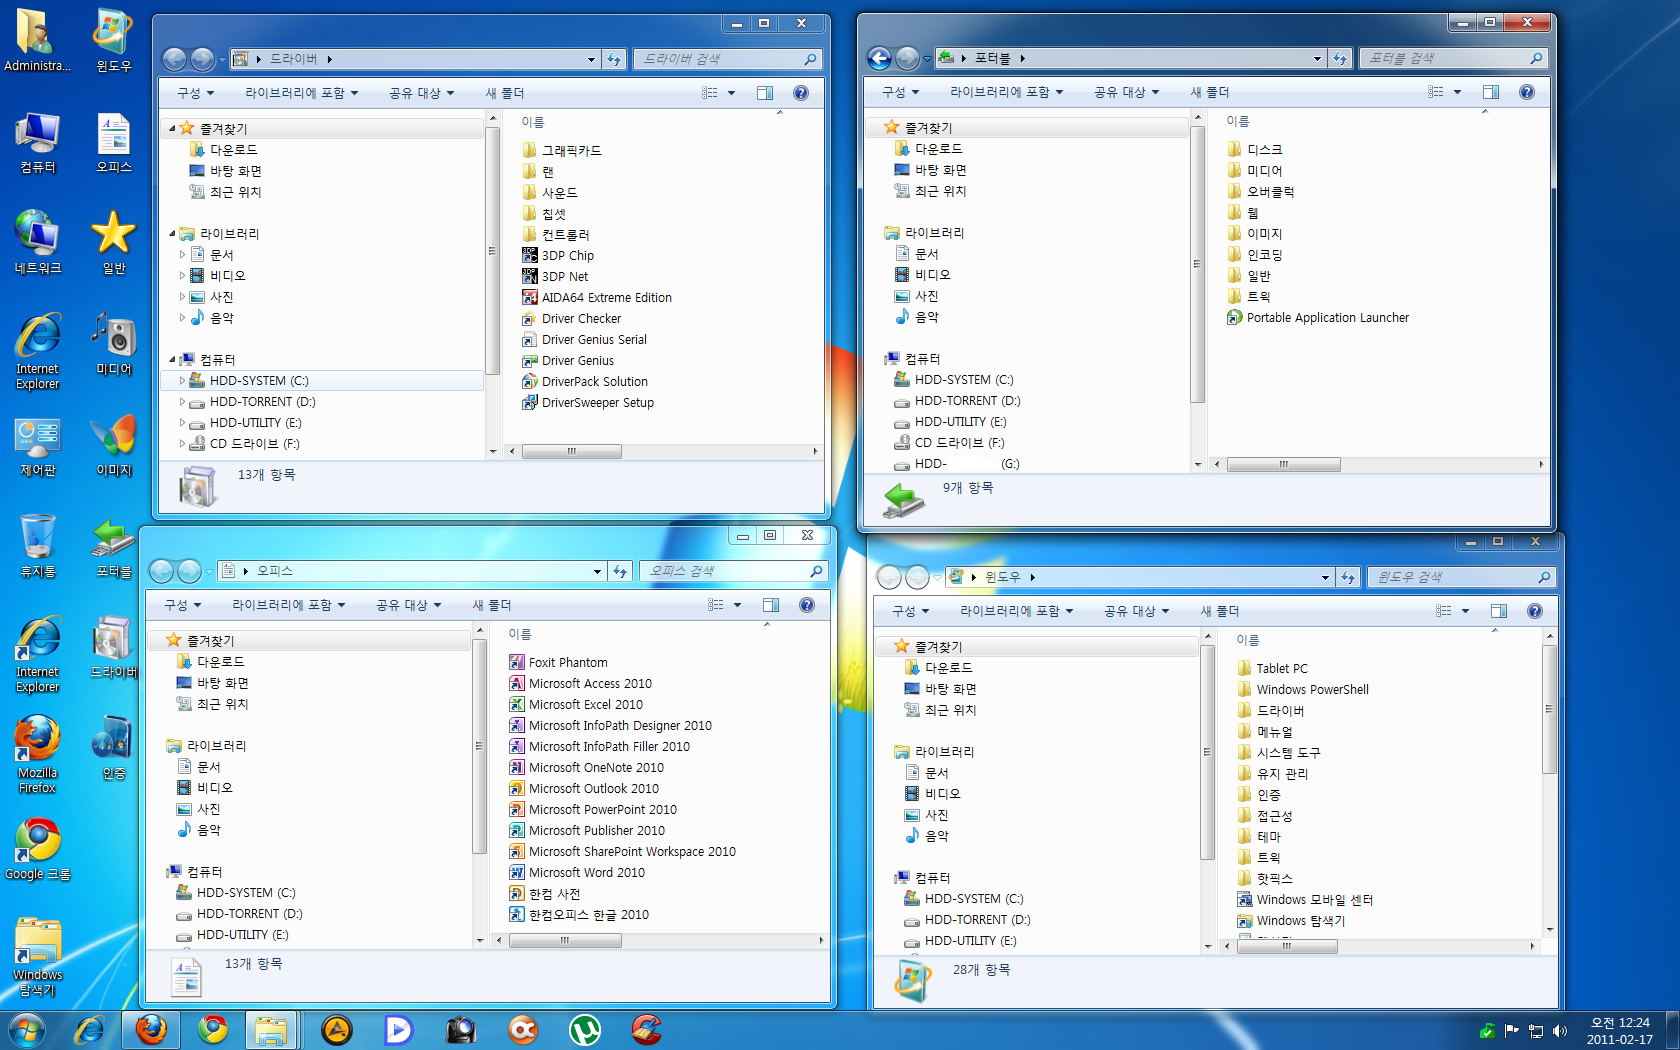Select 시스템 도구 folder in 윈도우 window
This screenshot has width=1680, height=1050.
pos(1279,752)
